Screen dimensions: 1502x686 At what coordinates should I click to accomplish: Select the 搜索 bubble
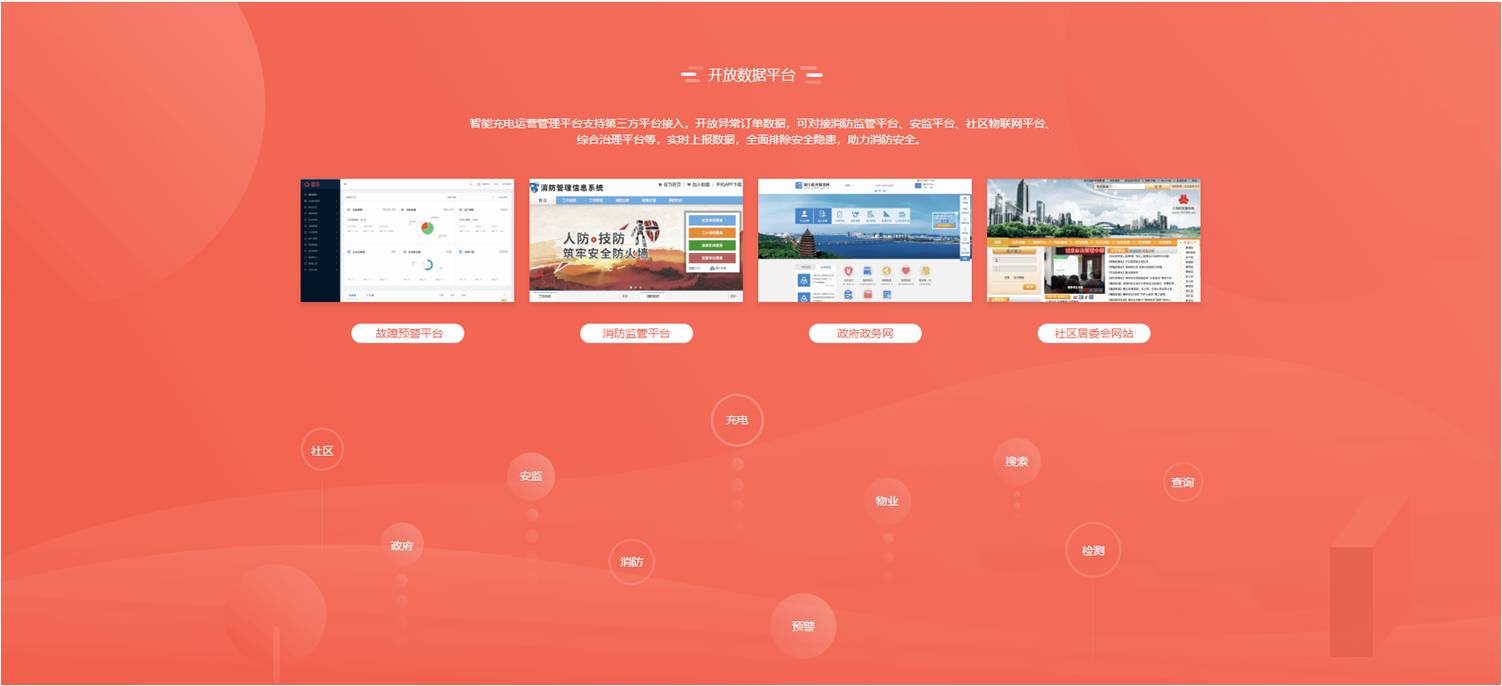1017,461
